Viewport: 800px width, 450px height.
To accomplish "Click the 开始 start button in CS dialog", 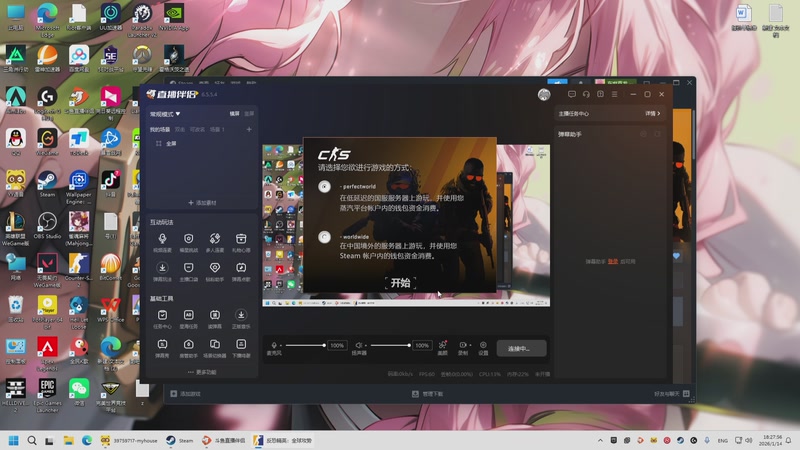I will click(401, 283).
